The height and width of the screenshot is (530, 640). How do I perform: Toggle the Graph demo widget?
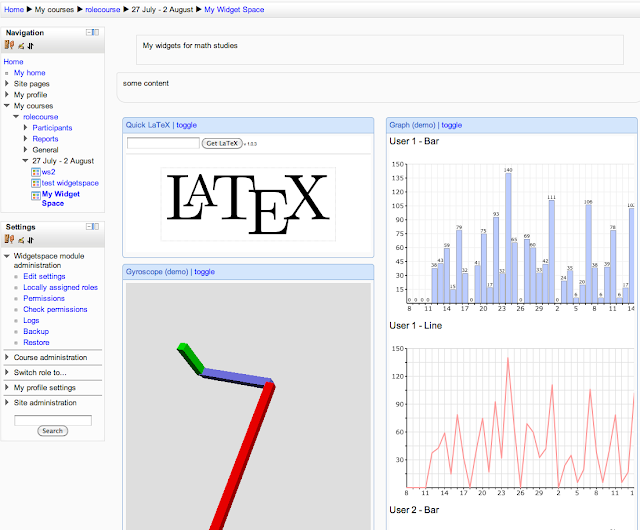(x=451, y=125)
